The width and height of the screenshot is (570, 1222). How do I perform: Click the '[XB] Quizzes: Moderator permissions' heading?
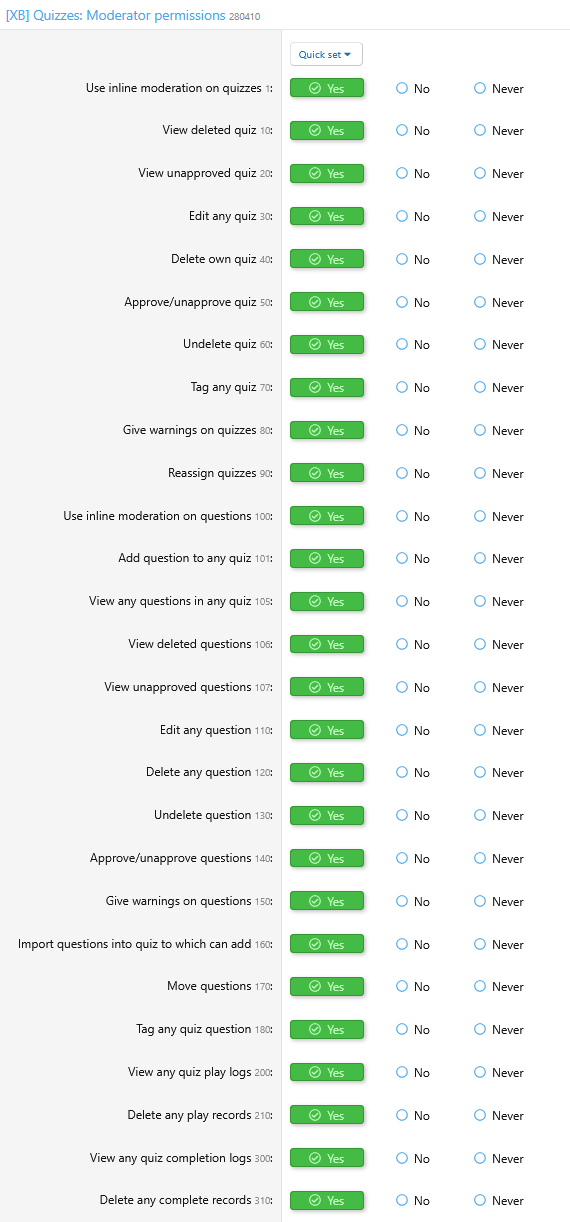coord(116,16)
